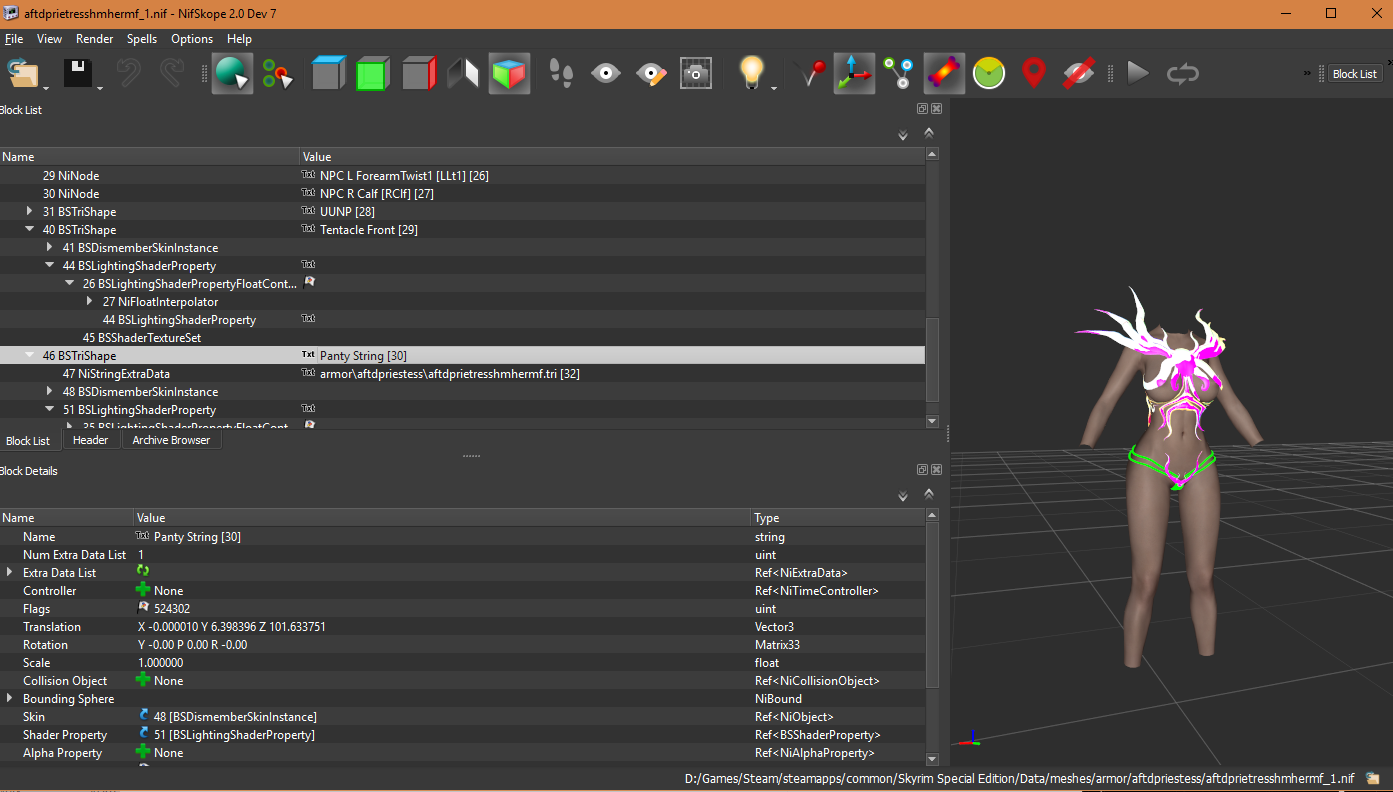
Task: Click the Play animation button
Action: [x=1137, y=73]
